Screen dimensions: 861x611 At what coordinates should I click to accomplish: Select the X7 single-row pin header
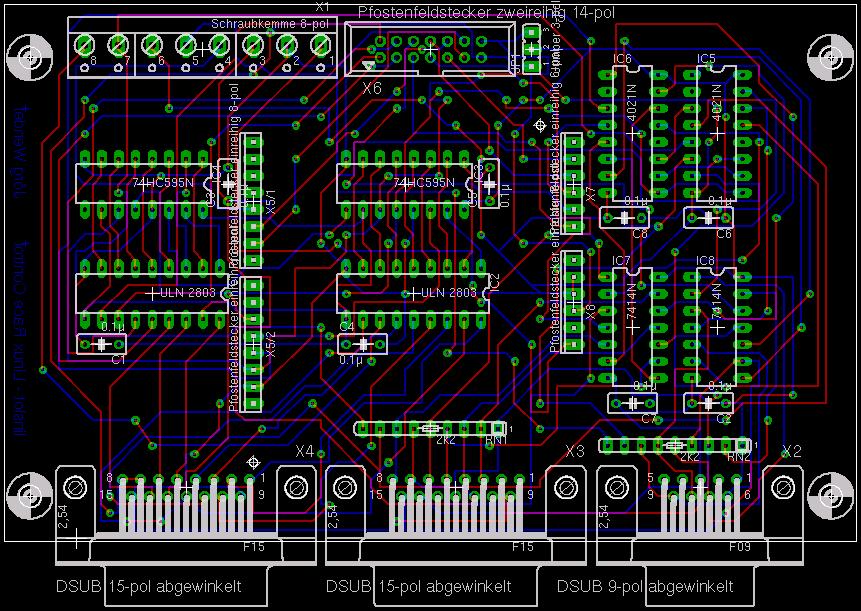(573, 181)
